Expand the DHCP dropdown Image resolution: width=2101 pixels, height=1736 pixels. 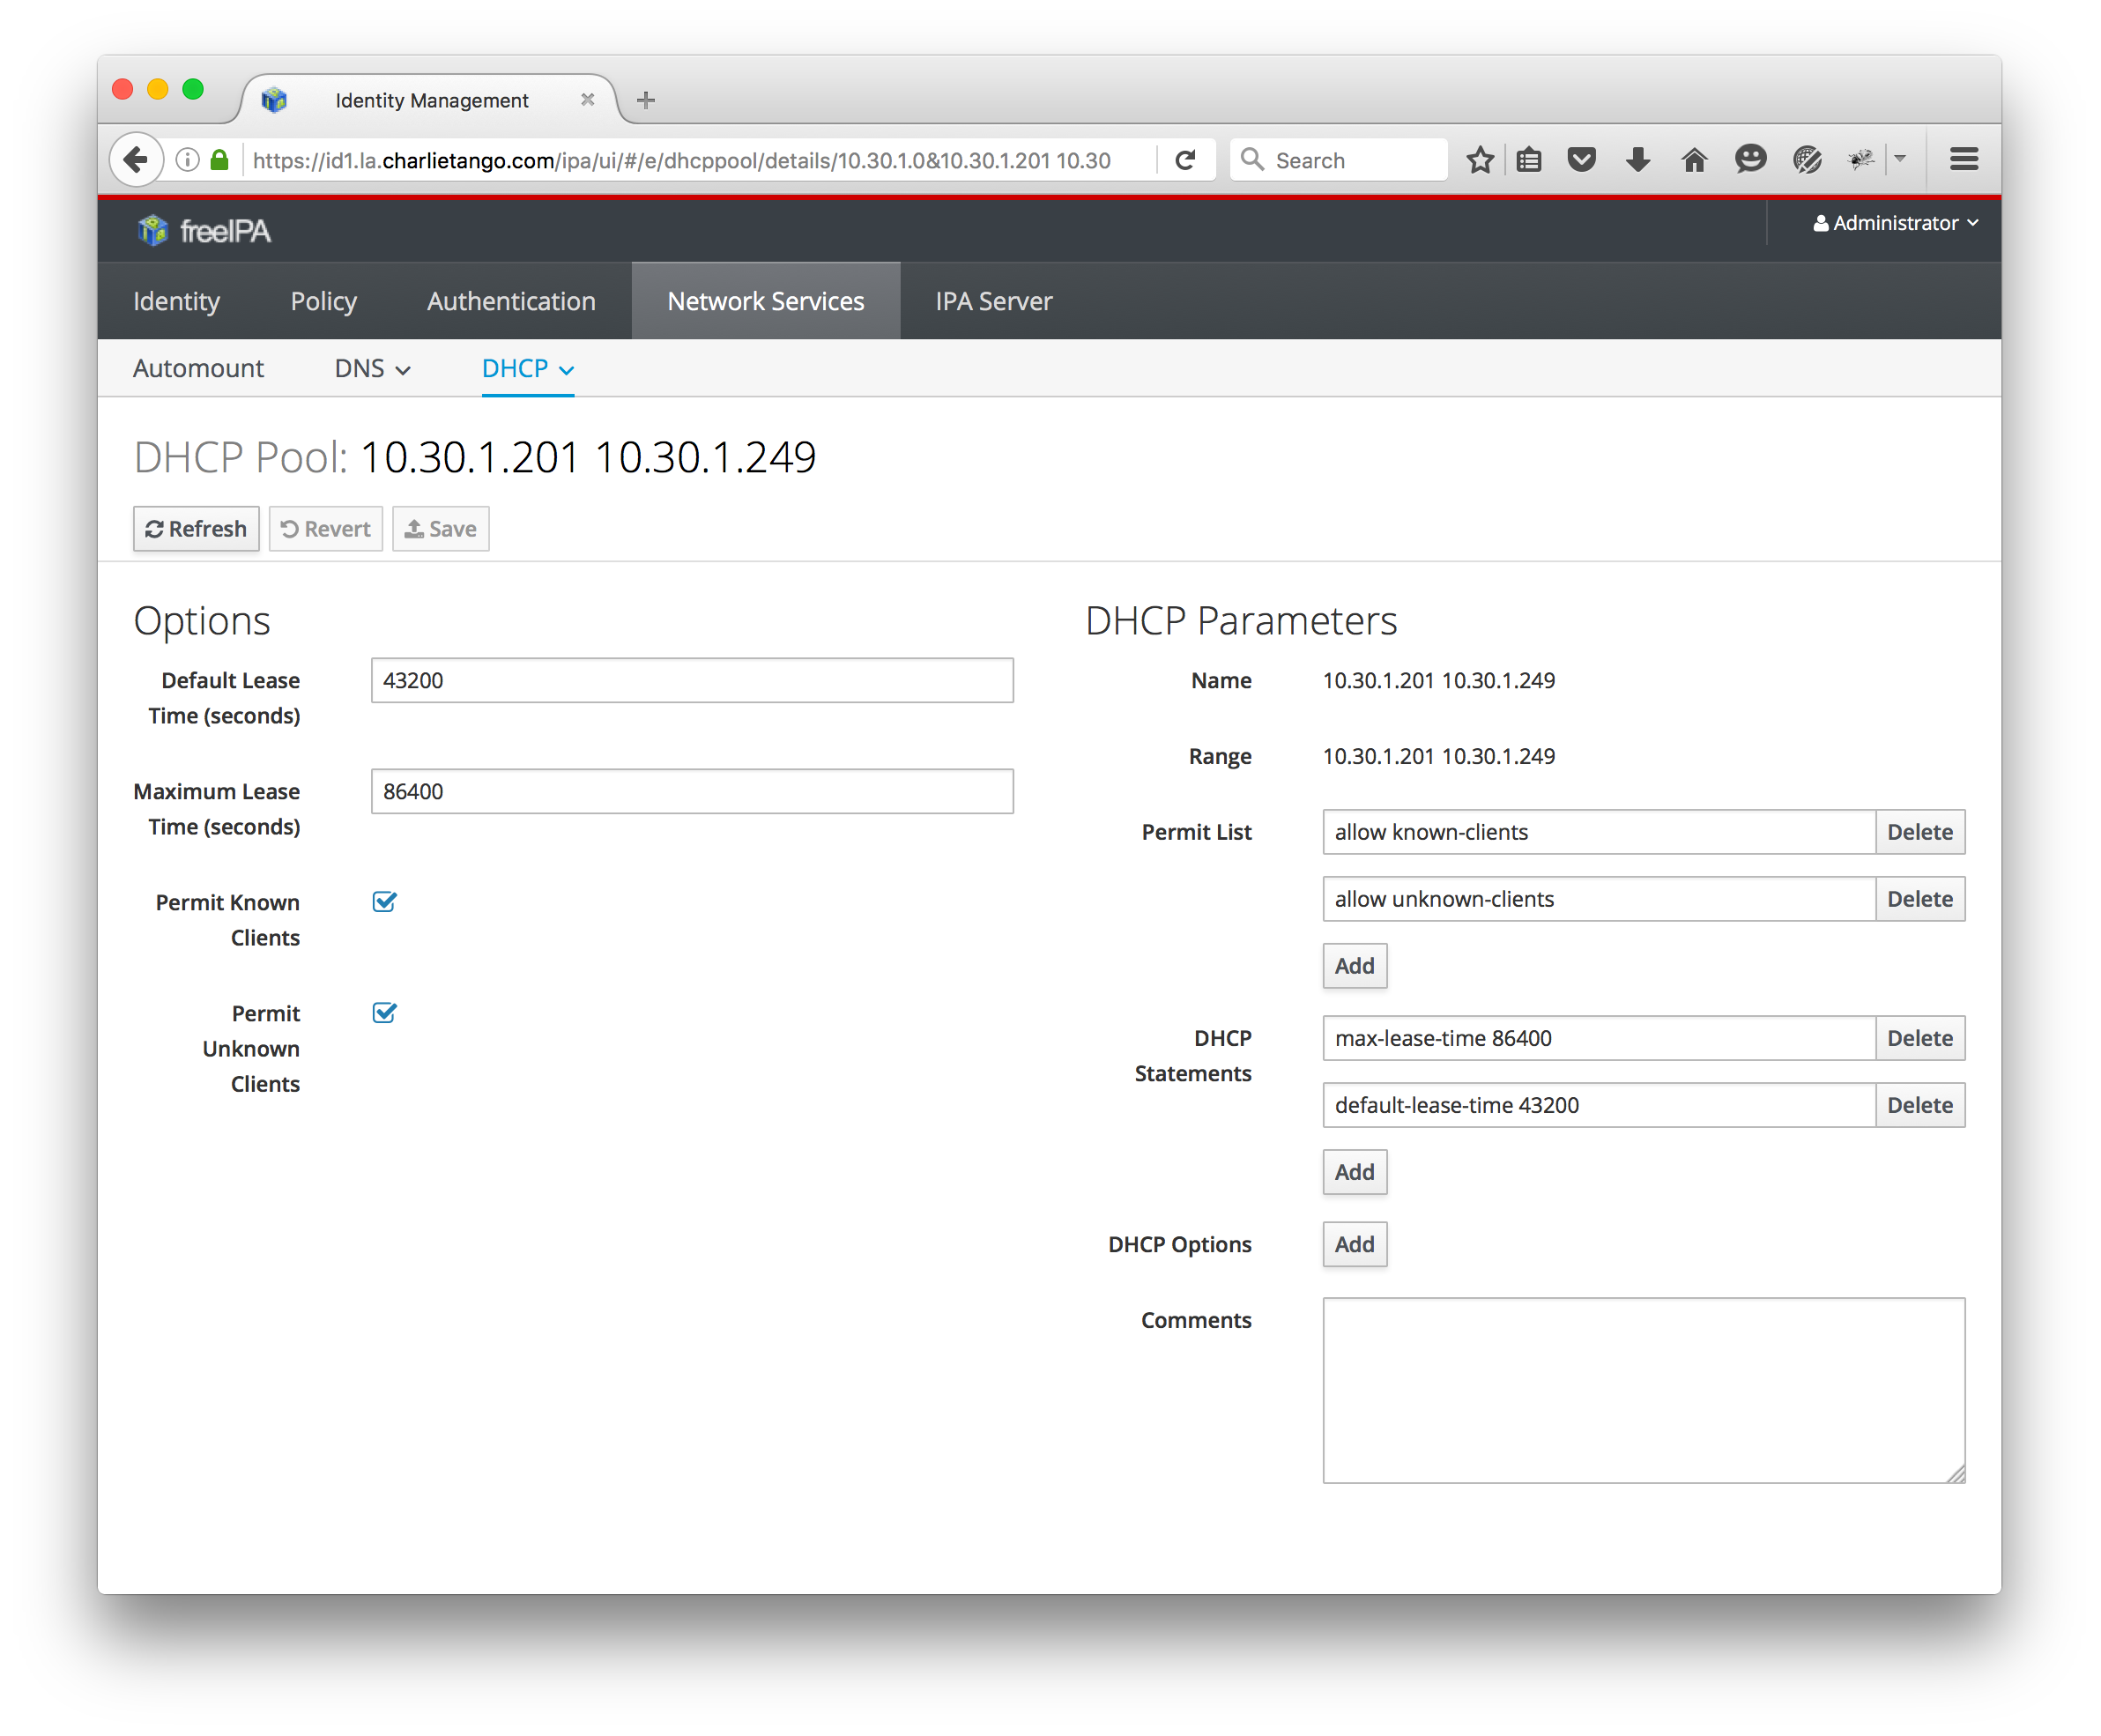(528, 368)
